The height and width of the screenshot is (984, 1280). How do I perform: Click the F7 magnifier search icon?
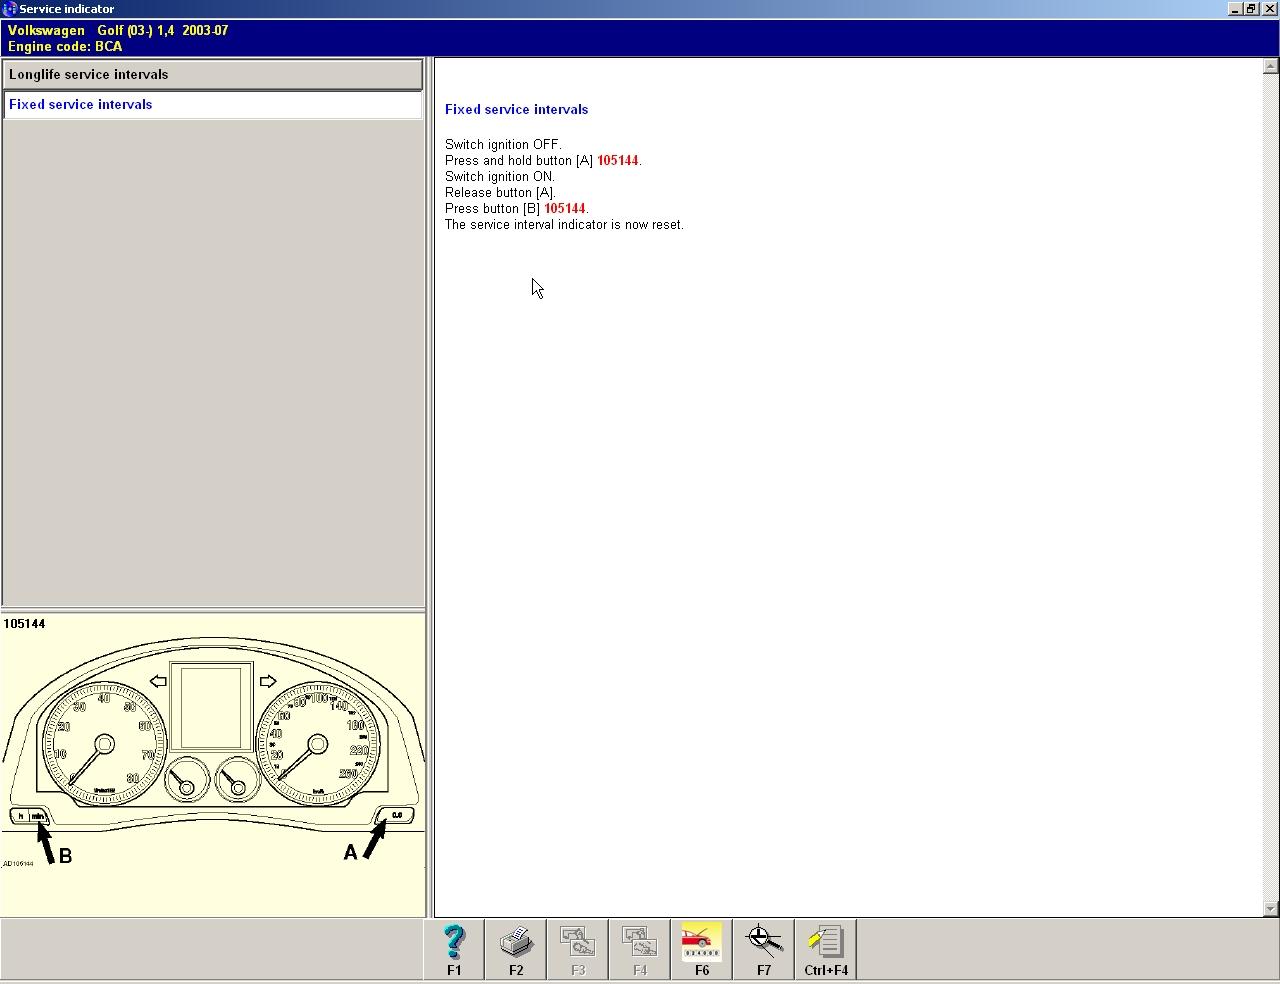click(x=764, y=949)
